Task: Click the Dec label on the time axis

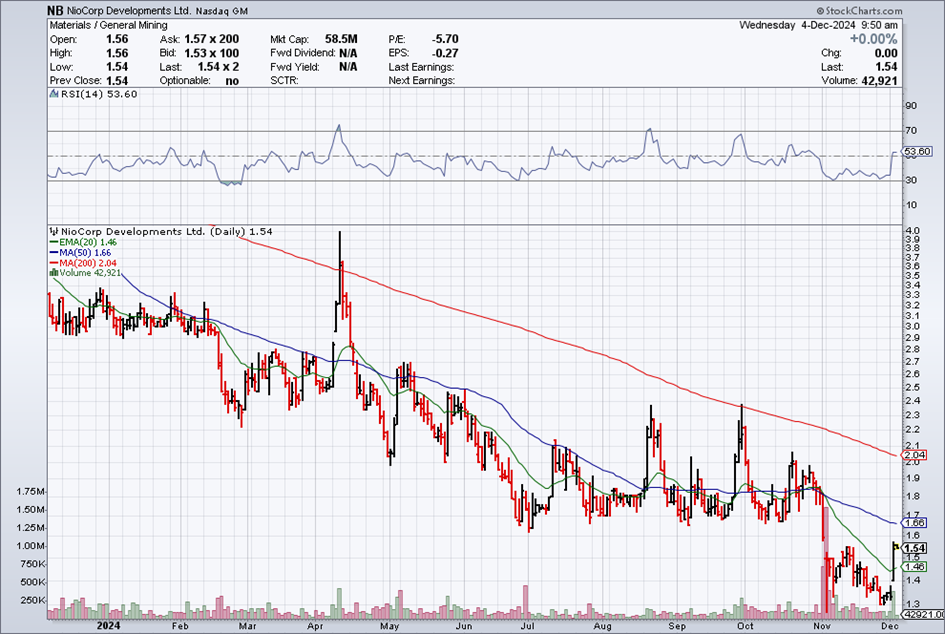Action: 890,626
